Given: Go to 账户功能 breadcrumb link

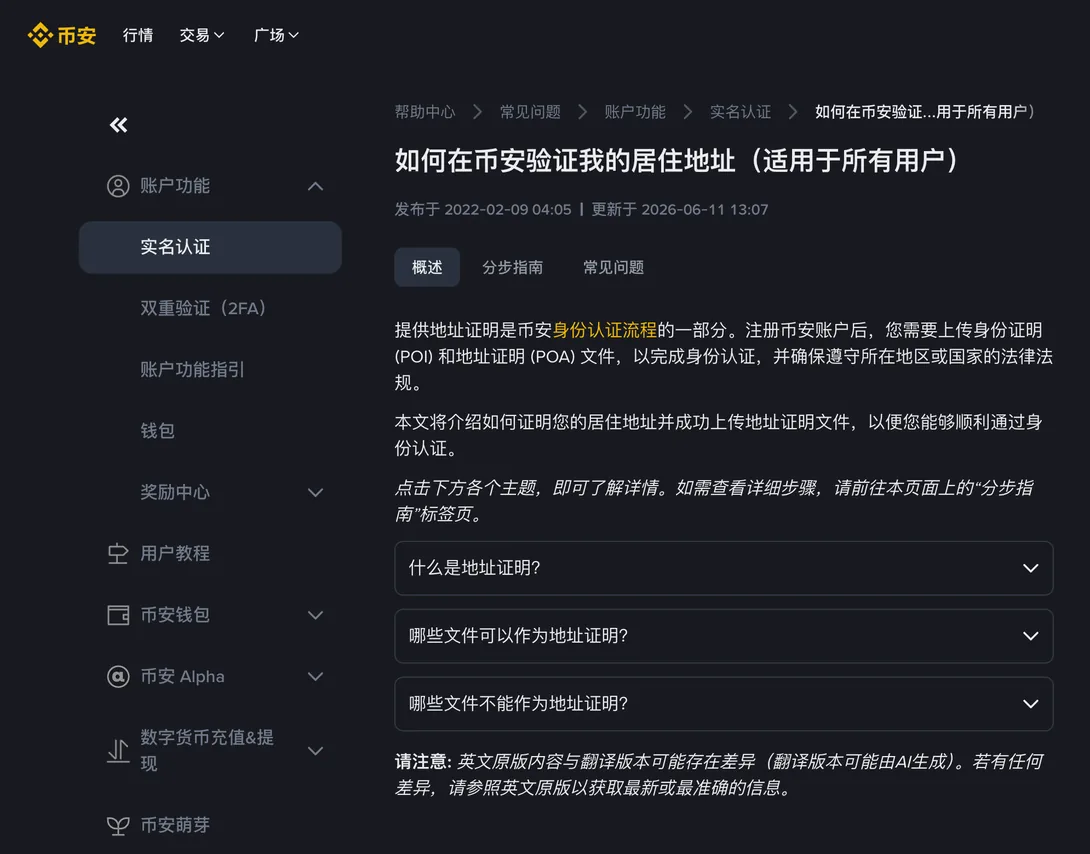Looking at the screenshot, I should pyautogui.click(x=635, y=112).
